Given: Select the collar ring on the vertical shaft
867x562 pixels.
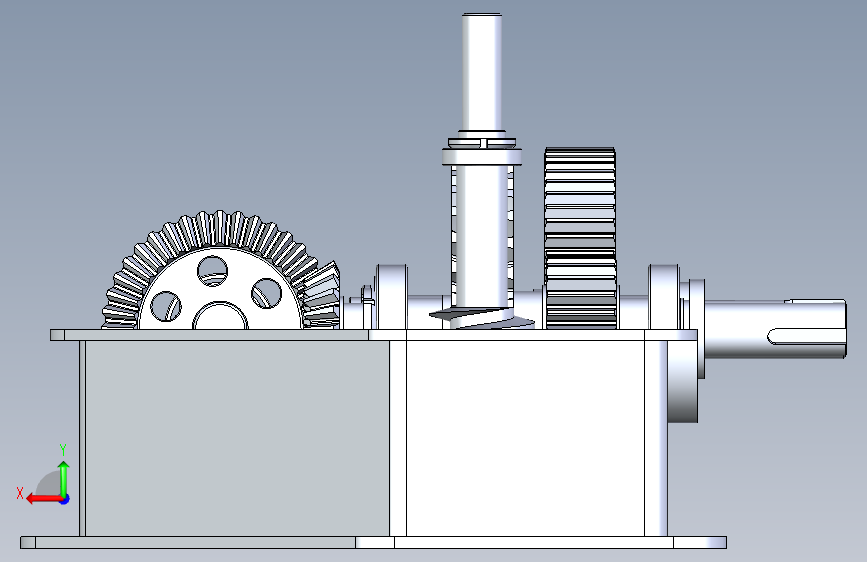Looking at the screenshot, I should (482, 157).
